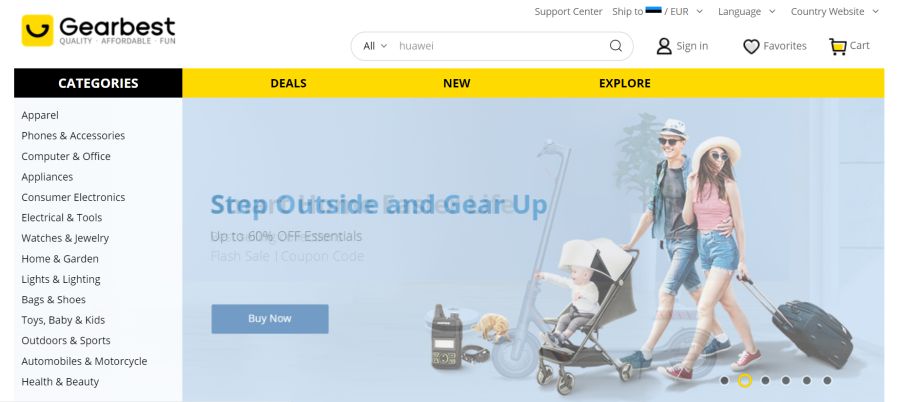Click the search field containing huawei
This screenshot has height=402, width=900.
499,46
